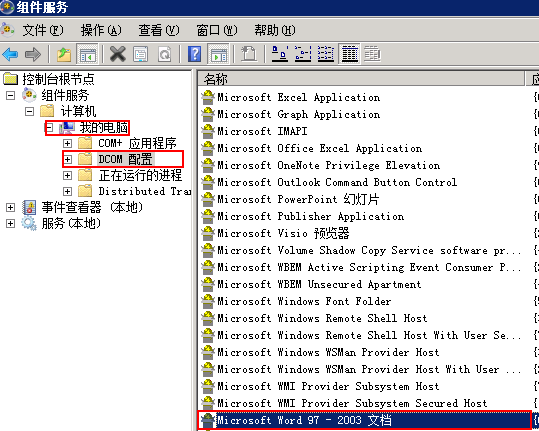
Task: Select Microsoft Volume Shadow Copy Service entry
Action: coord(369,251)
